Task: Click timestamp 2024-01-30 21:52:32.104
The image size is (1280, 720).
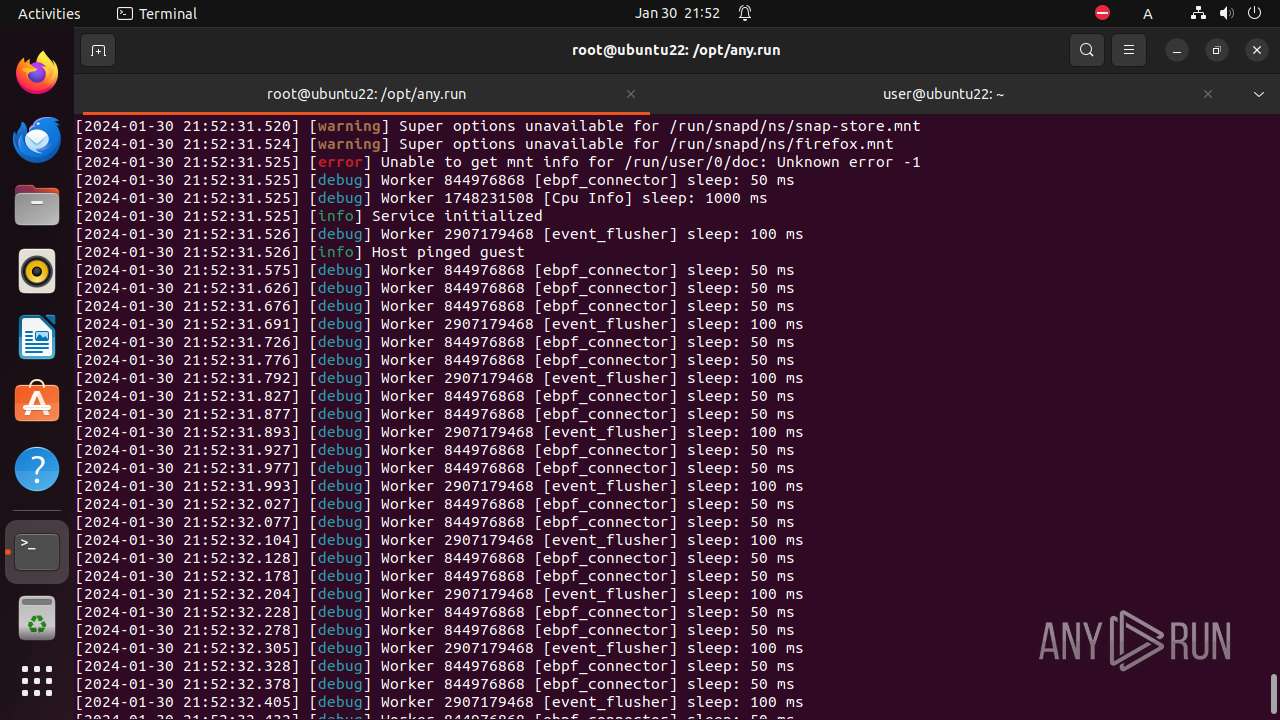Action: (x=188, y=540)
